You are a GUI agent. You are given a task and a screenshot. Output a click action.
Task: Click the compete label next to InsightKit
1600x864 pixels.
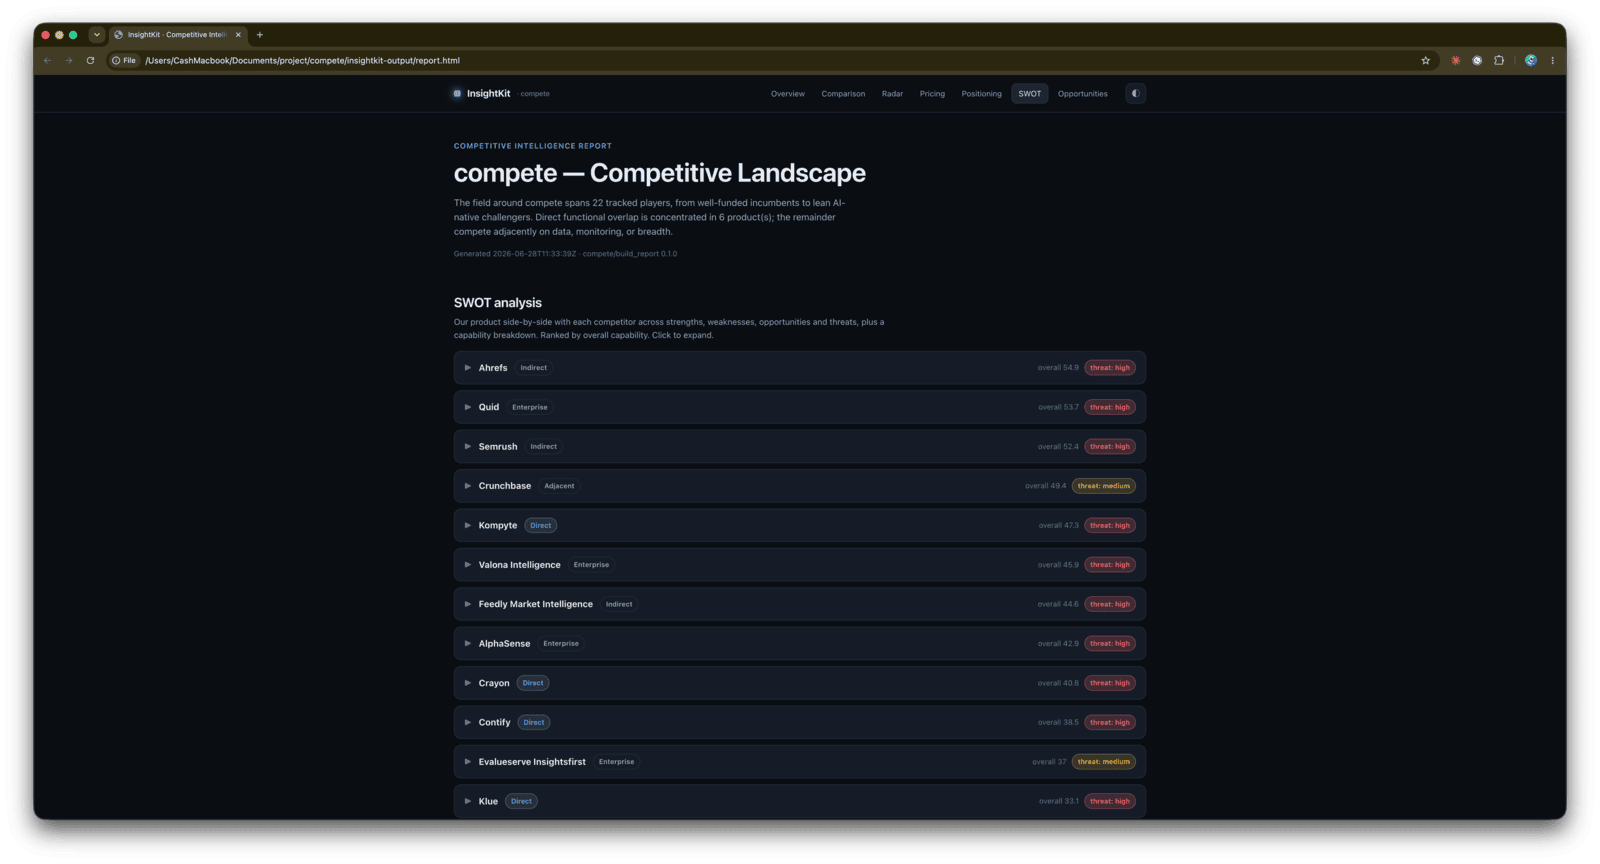(535, 94)
